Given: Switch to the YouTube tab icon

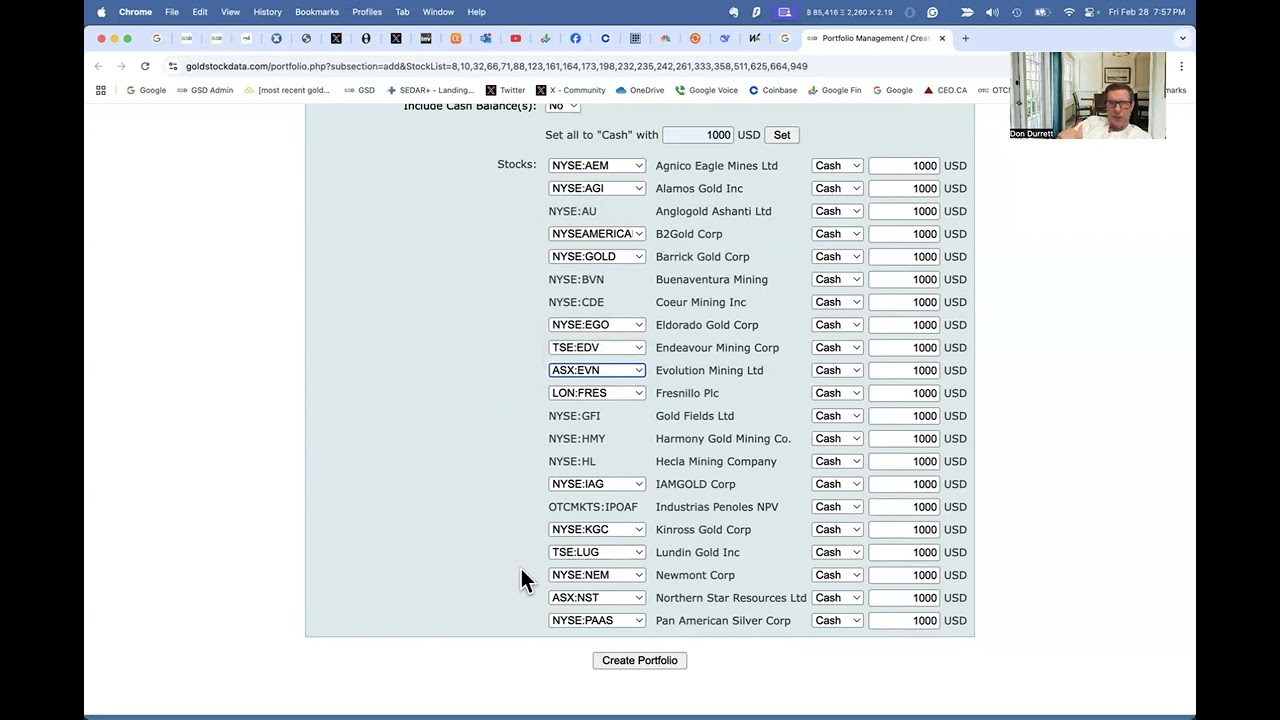Looking at the screenshot, I should point(515,38).
